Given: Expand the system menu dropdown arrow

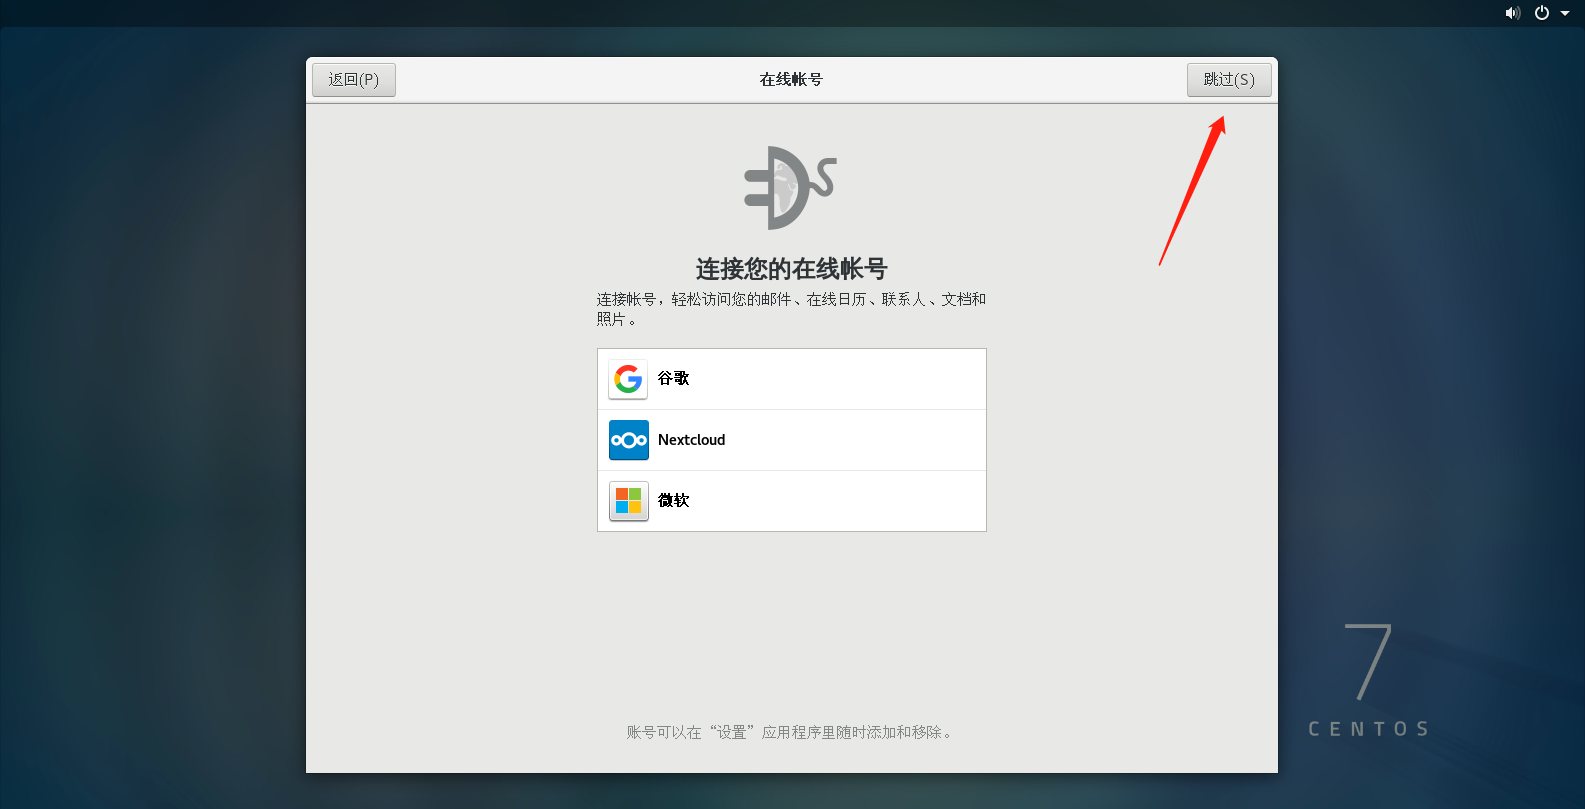Looking at the screenshot, I should point(1565,13).
